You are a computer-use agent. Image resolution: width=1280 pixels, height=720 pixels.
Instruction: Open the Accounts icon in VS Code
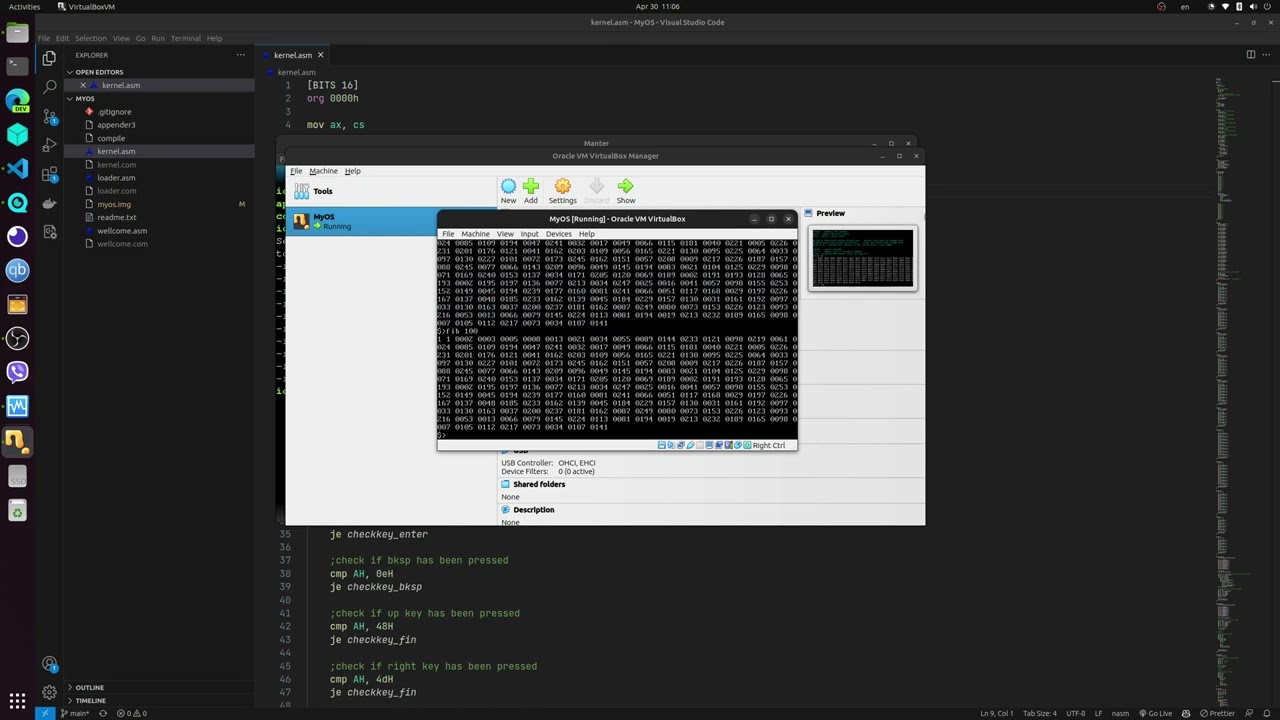(x=49, y=664)
